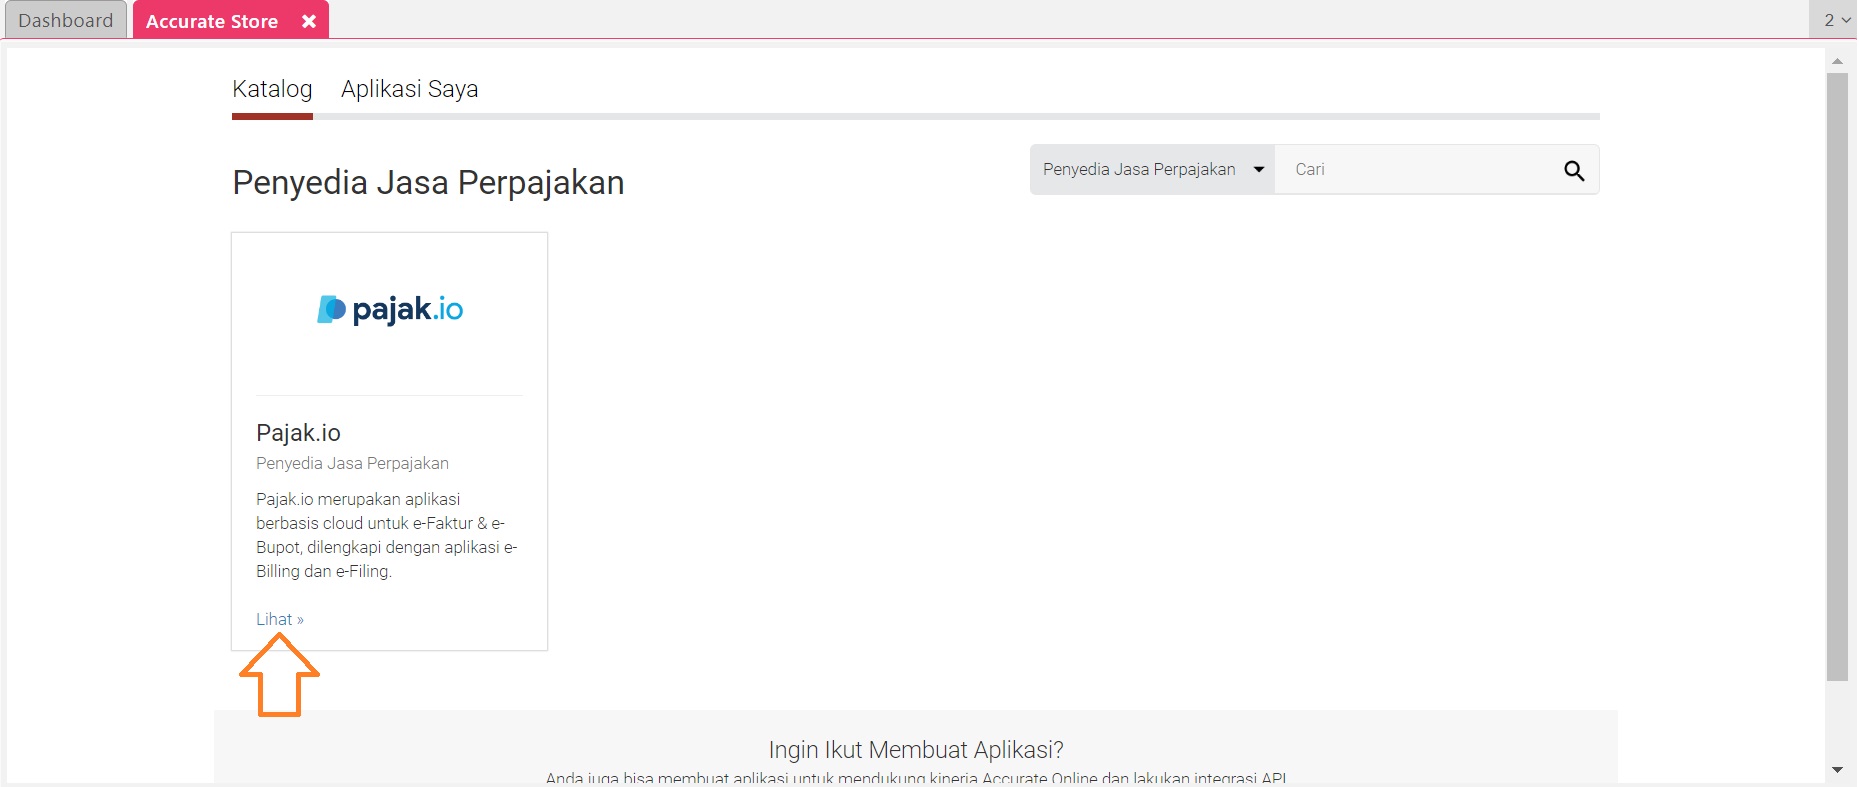Click the Penyedia Jasa Perpajakan subtitle under Pajak.io
Screen dimensions: 1859x787
pos(352,463)
